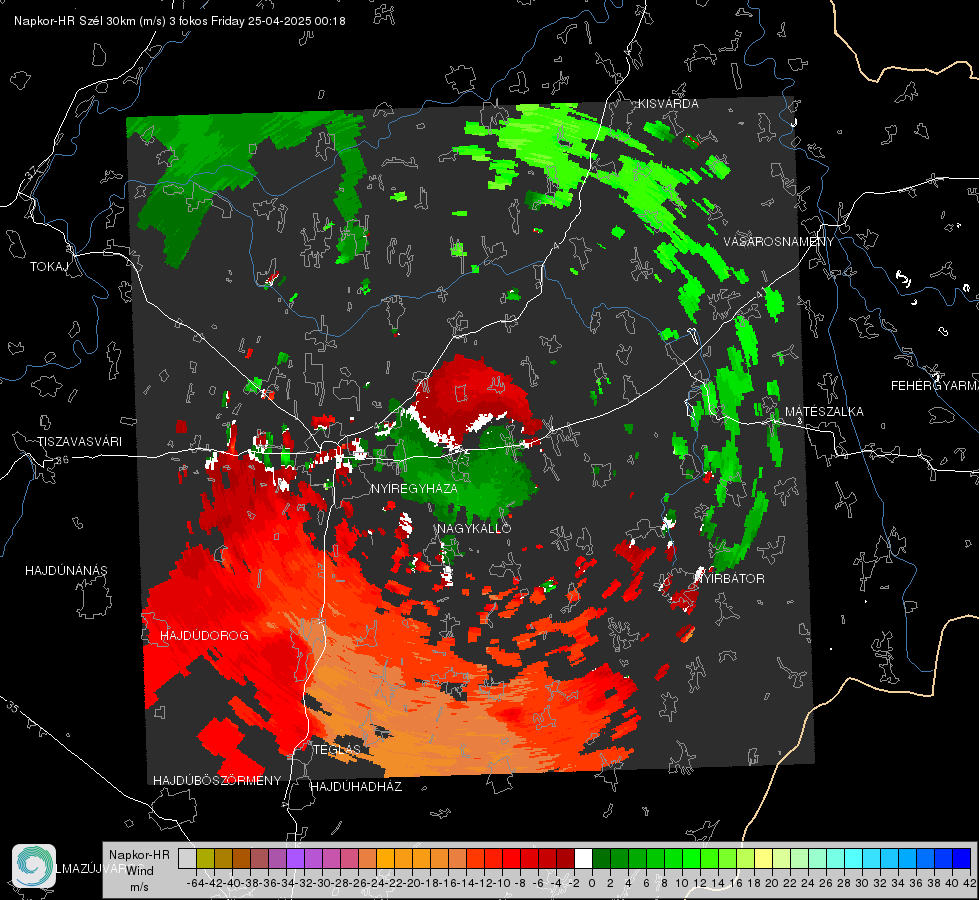Select the HAJDÚDOROG town label
Screen dimensions: 979x900
pyautogui.click(x=204, y=635)
